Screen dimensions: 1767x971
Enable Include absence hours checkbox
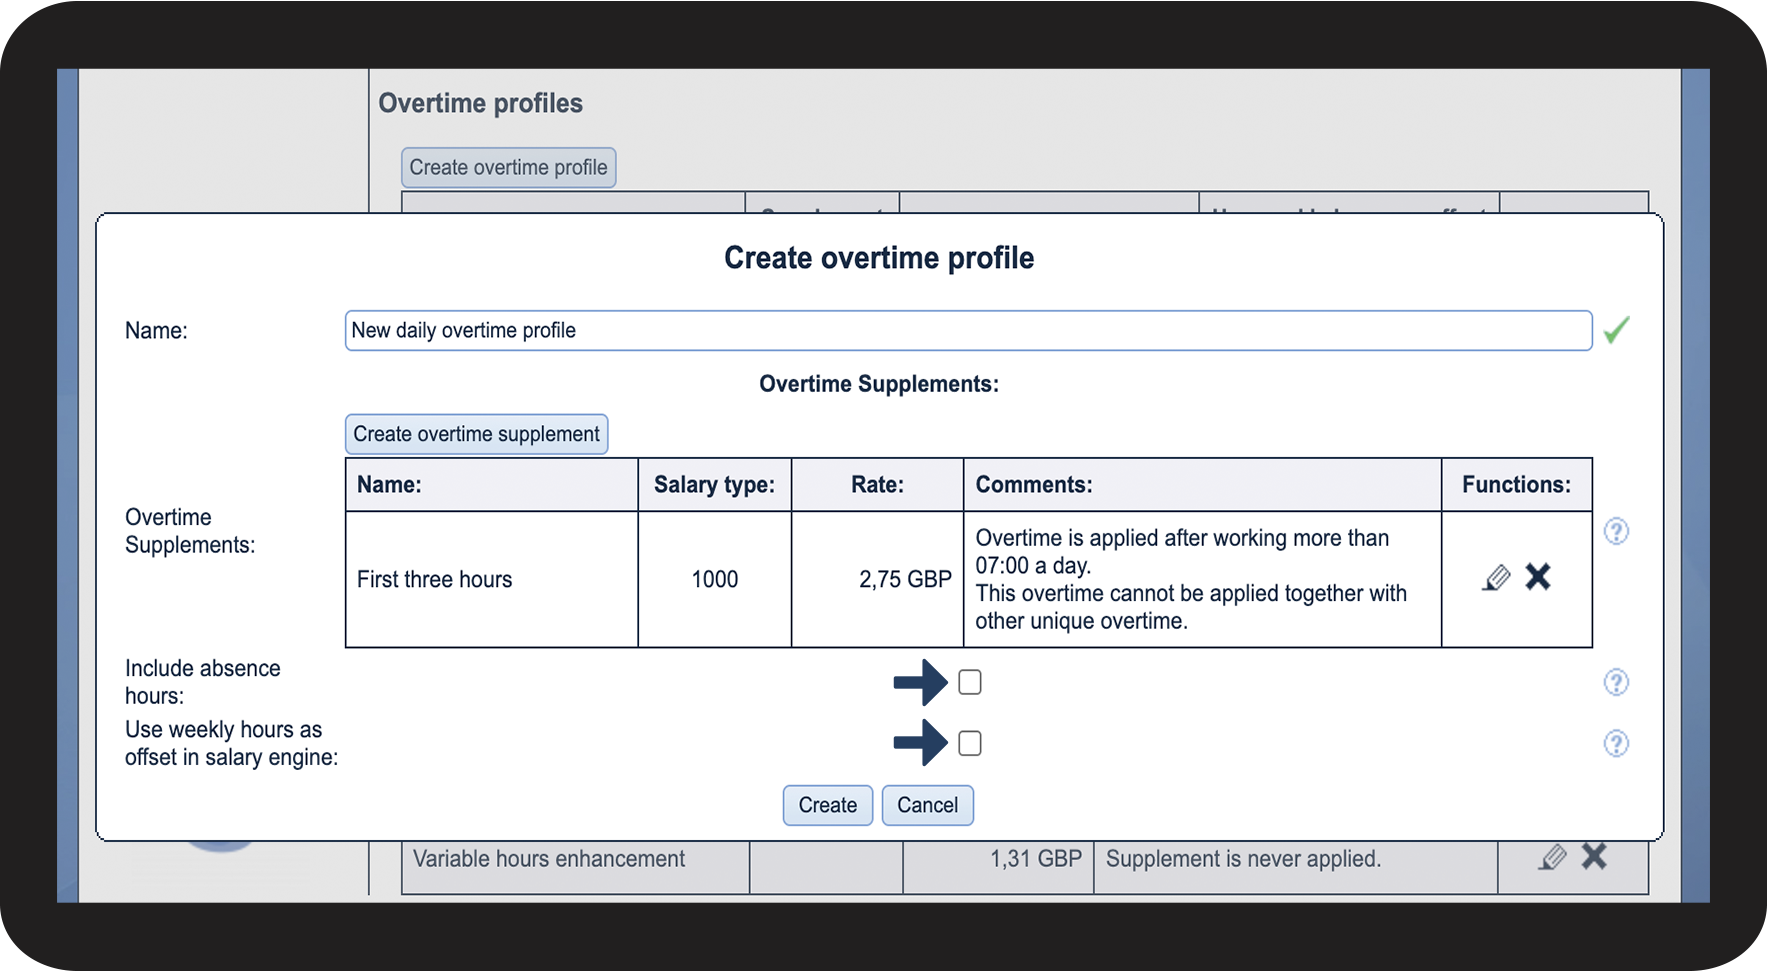coord(970,682)
